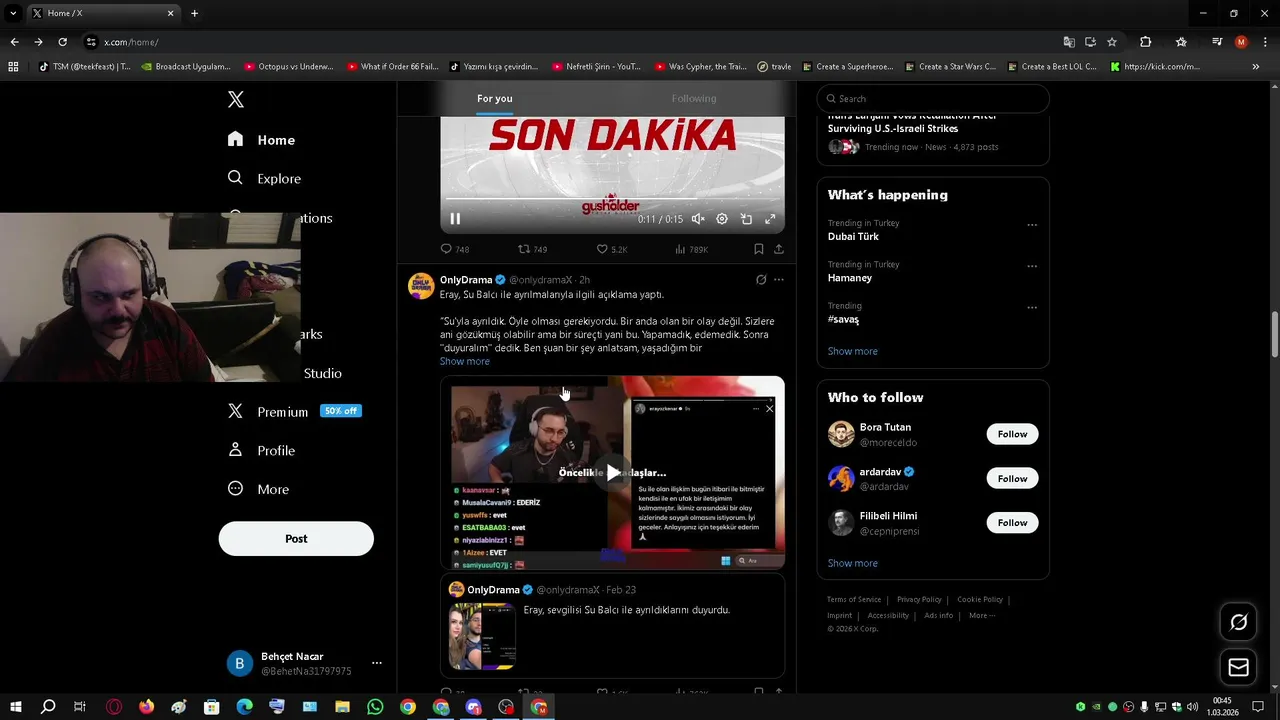Open the More sidebar menu
The image size is (1280, 720).
tap(258, 489)
